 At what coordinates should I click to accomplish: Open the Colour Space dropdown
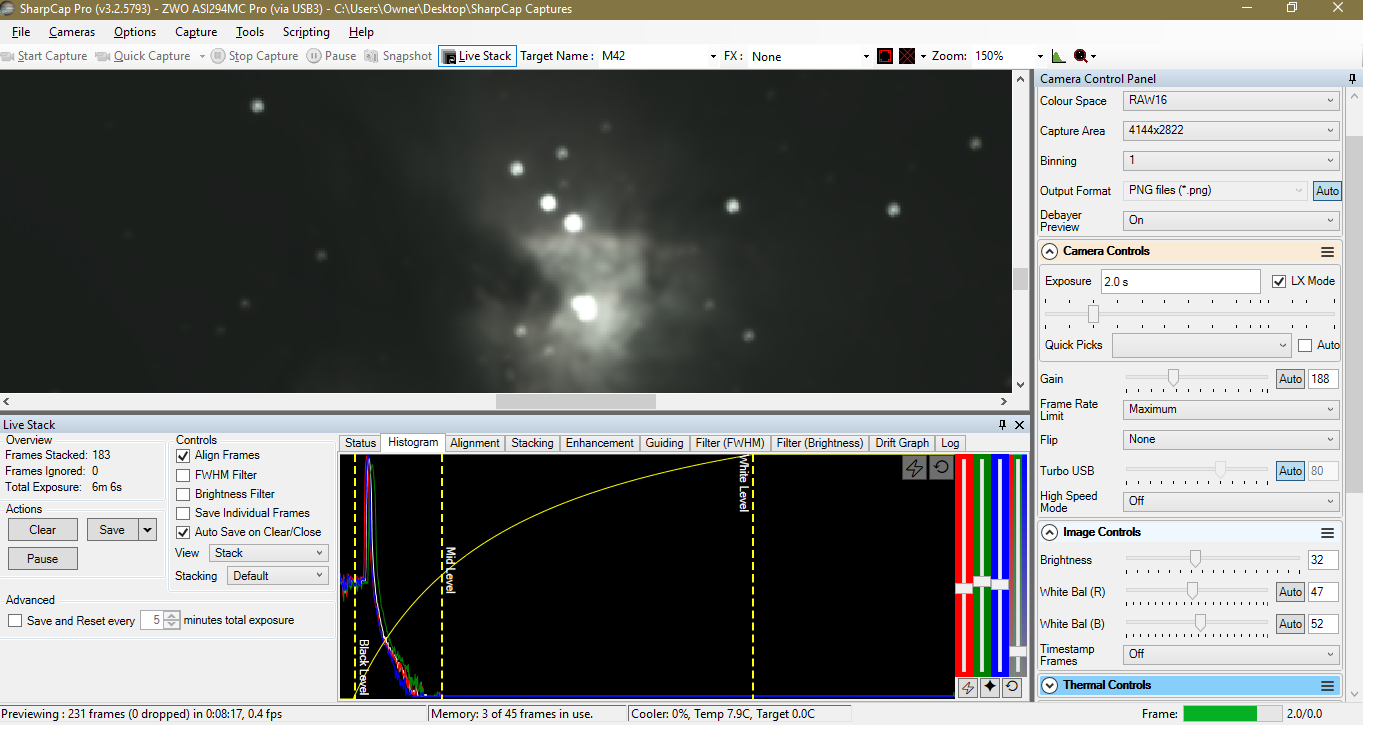1231,101
